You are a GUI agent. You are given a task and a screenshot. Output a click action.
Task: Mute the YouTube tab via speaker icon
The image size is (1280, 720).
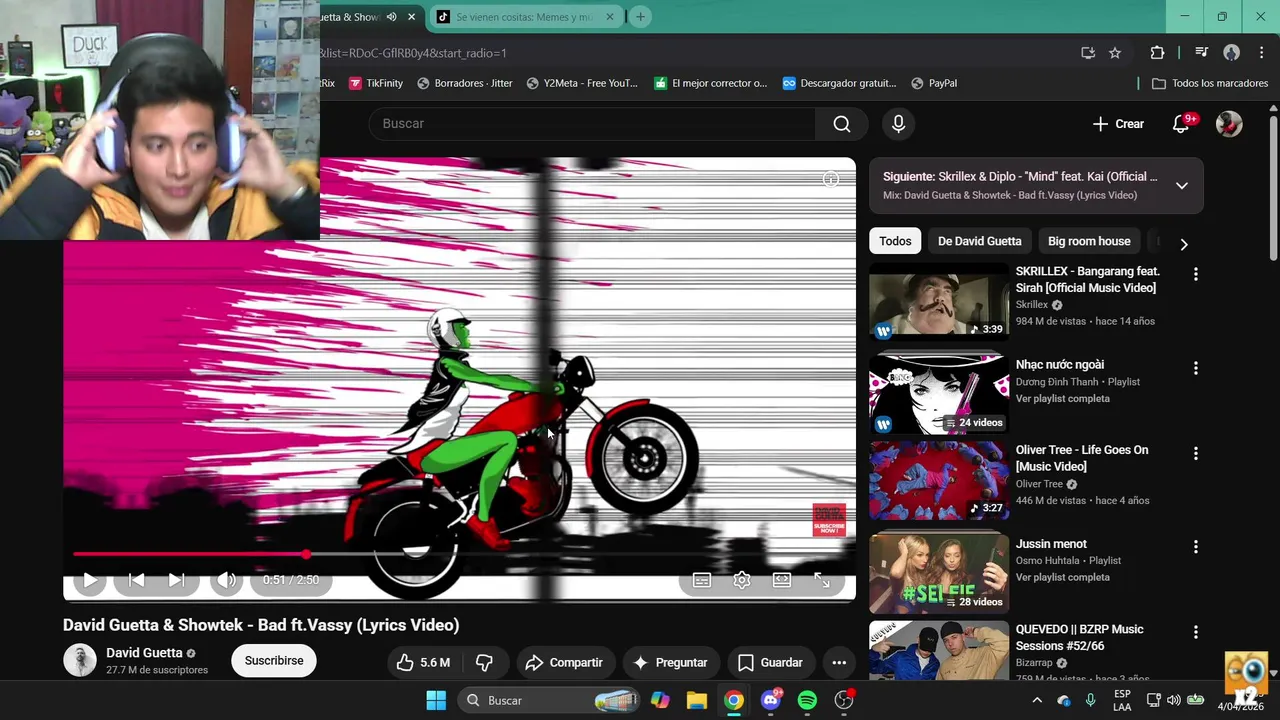pos(391,17)
